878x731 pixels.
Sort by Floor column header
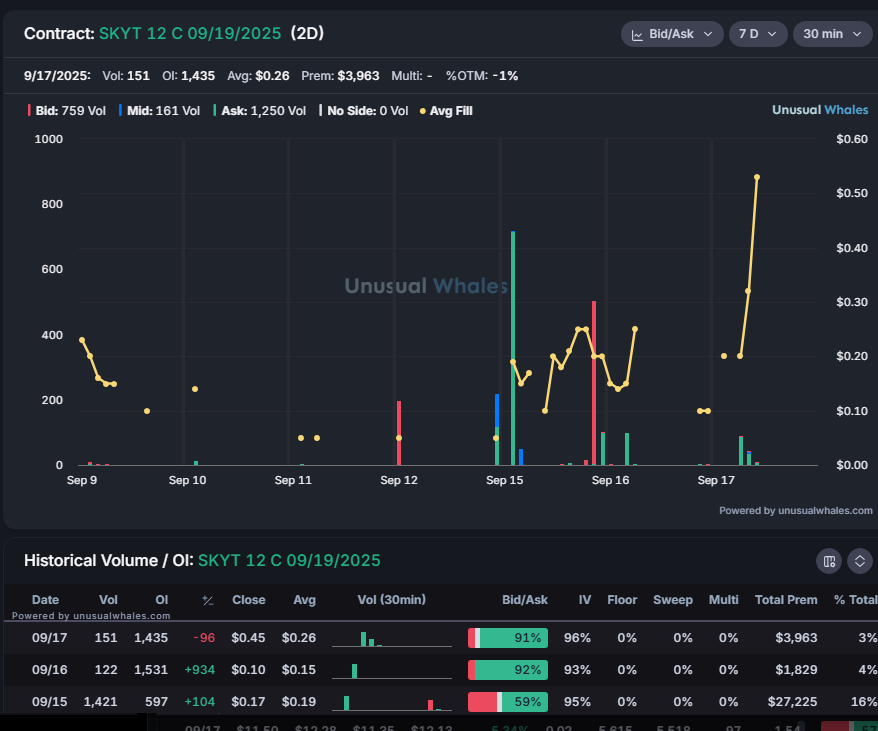pyautogui.click(x=622, y=599)
